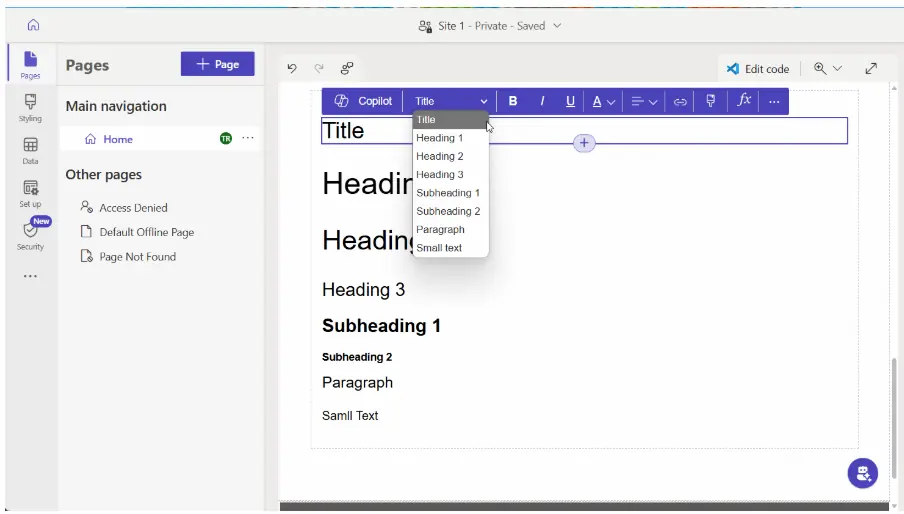Open the Edit code button
This screenshot has height=514, width=904.
tap(758, 69)
